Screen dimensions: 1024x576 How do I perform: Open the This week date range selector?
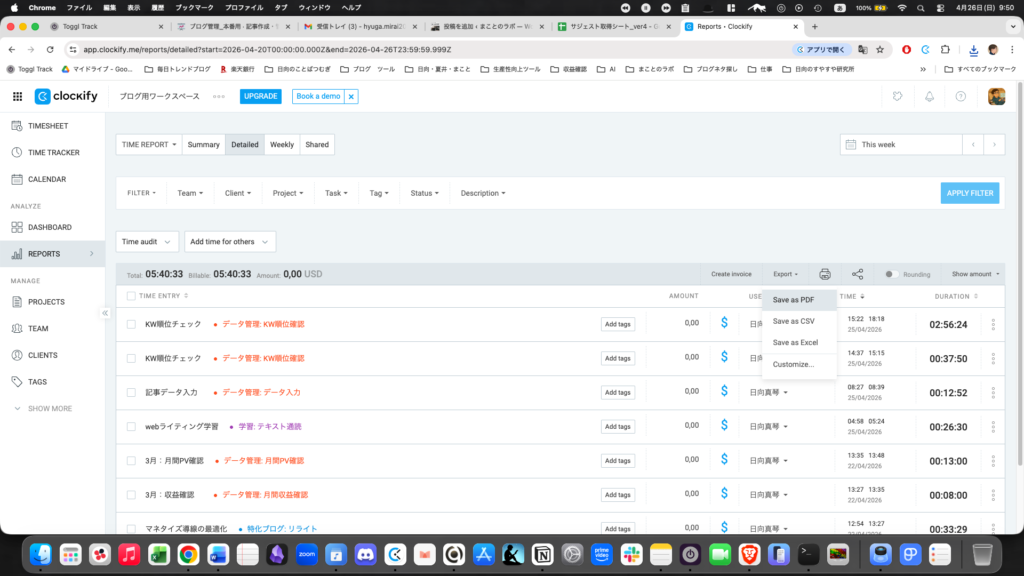pyautogui.click(x=899, y=144)
